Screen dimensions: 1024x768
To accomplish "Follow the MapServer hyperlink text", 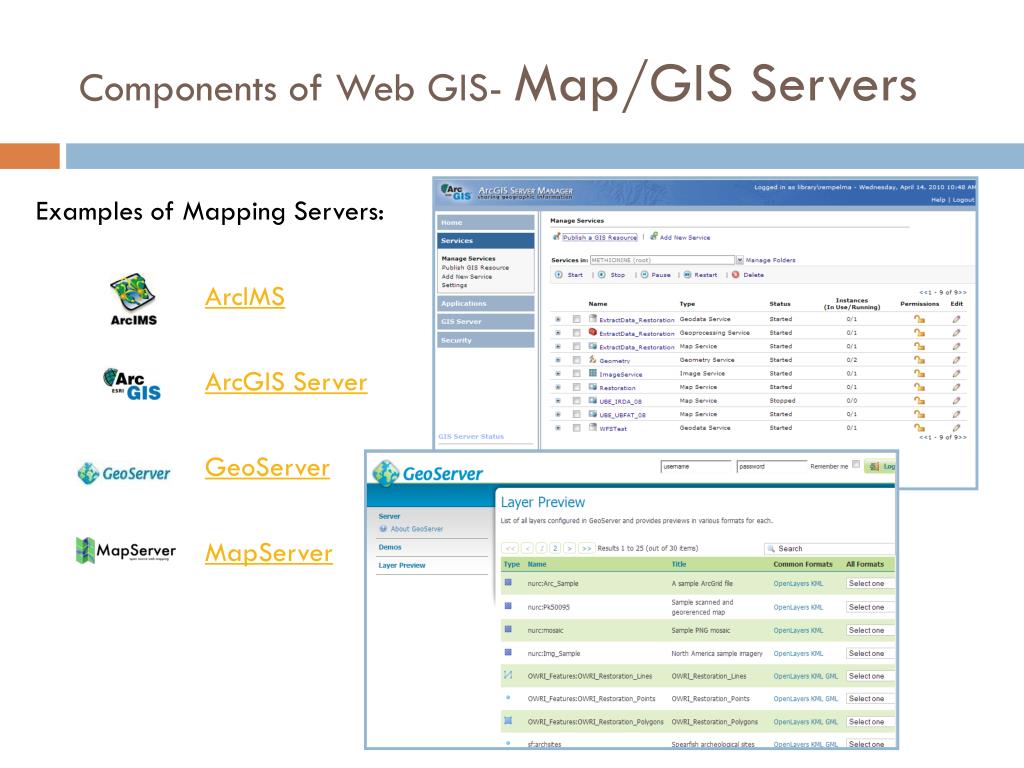I will coord(268,553).
